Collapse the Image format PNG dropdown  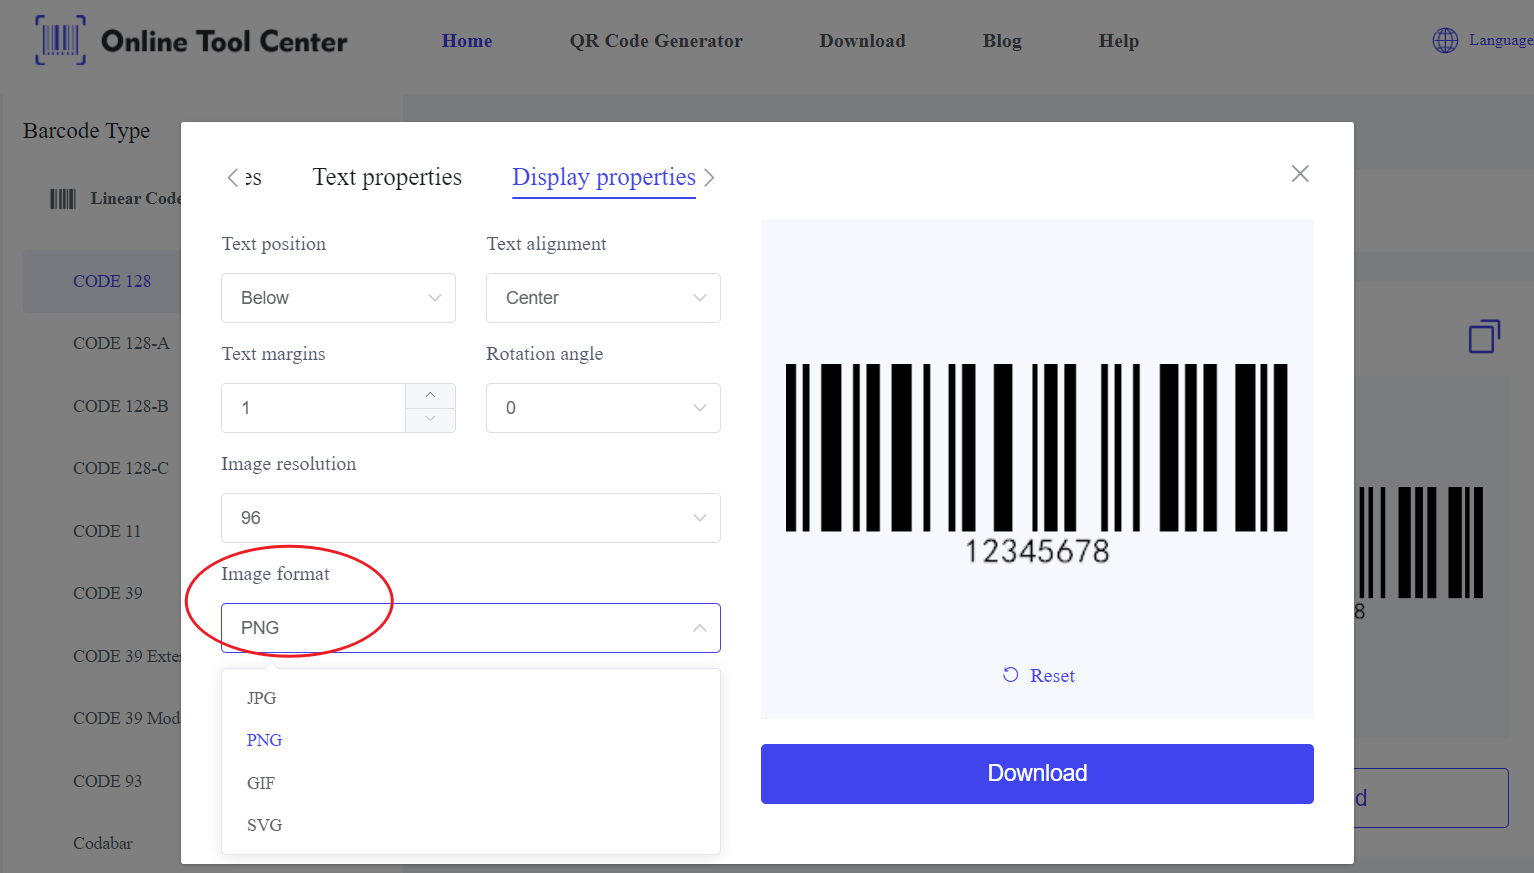471,628
